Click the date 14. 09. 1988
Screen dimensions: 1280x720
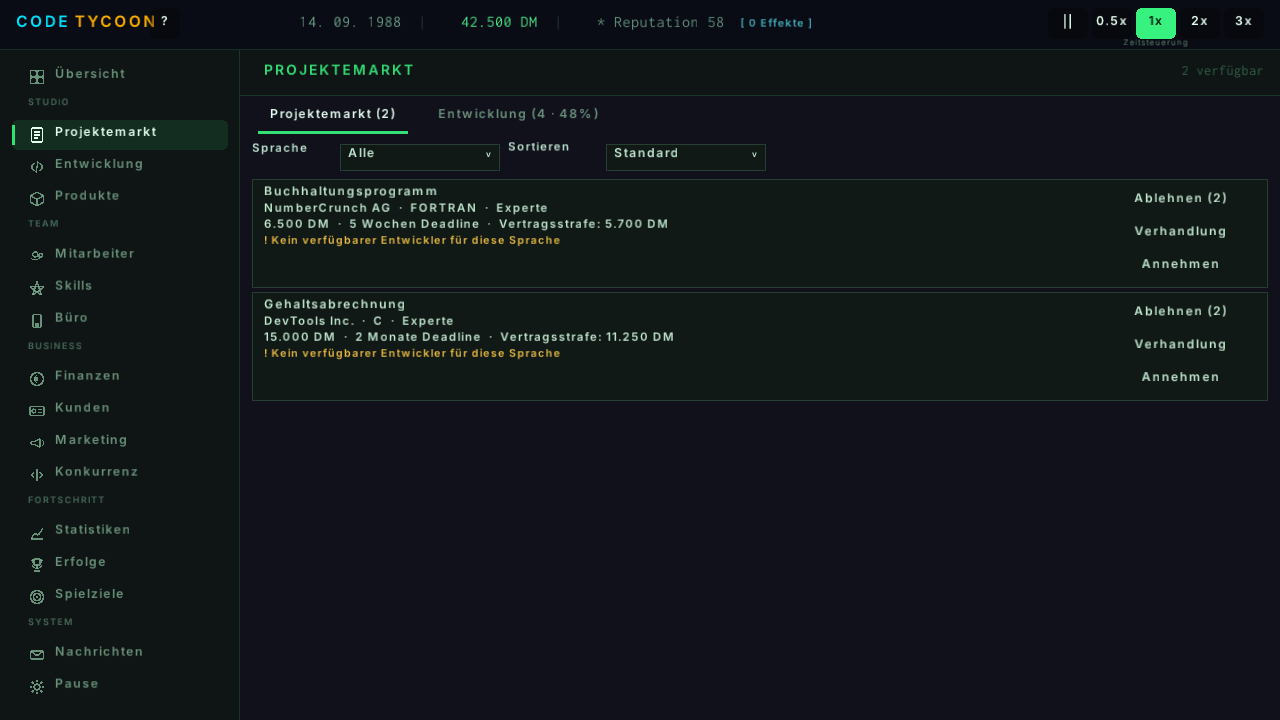pyautogui.click(x=350, y=22)
